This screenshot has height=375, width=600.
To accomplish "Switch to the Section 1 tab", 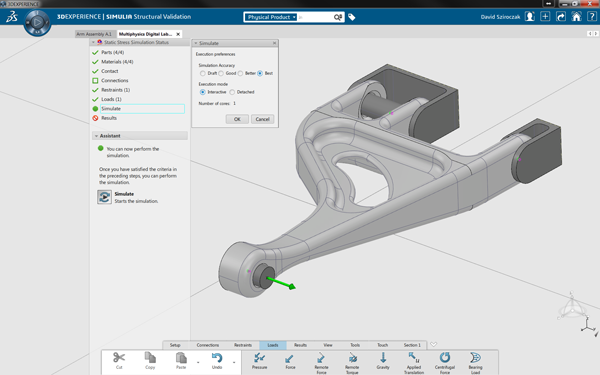I will pos(412,345).
